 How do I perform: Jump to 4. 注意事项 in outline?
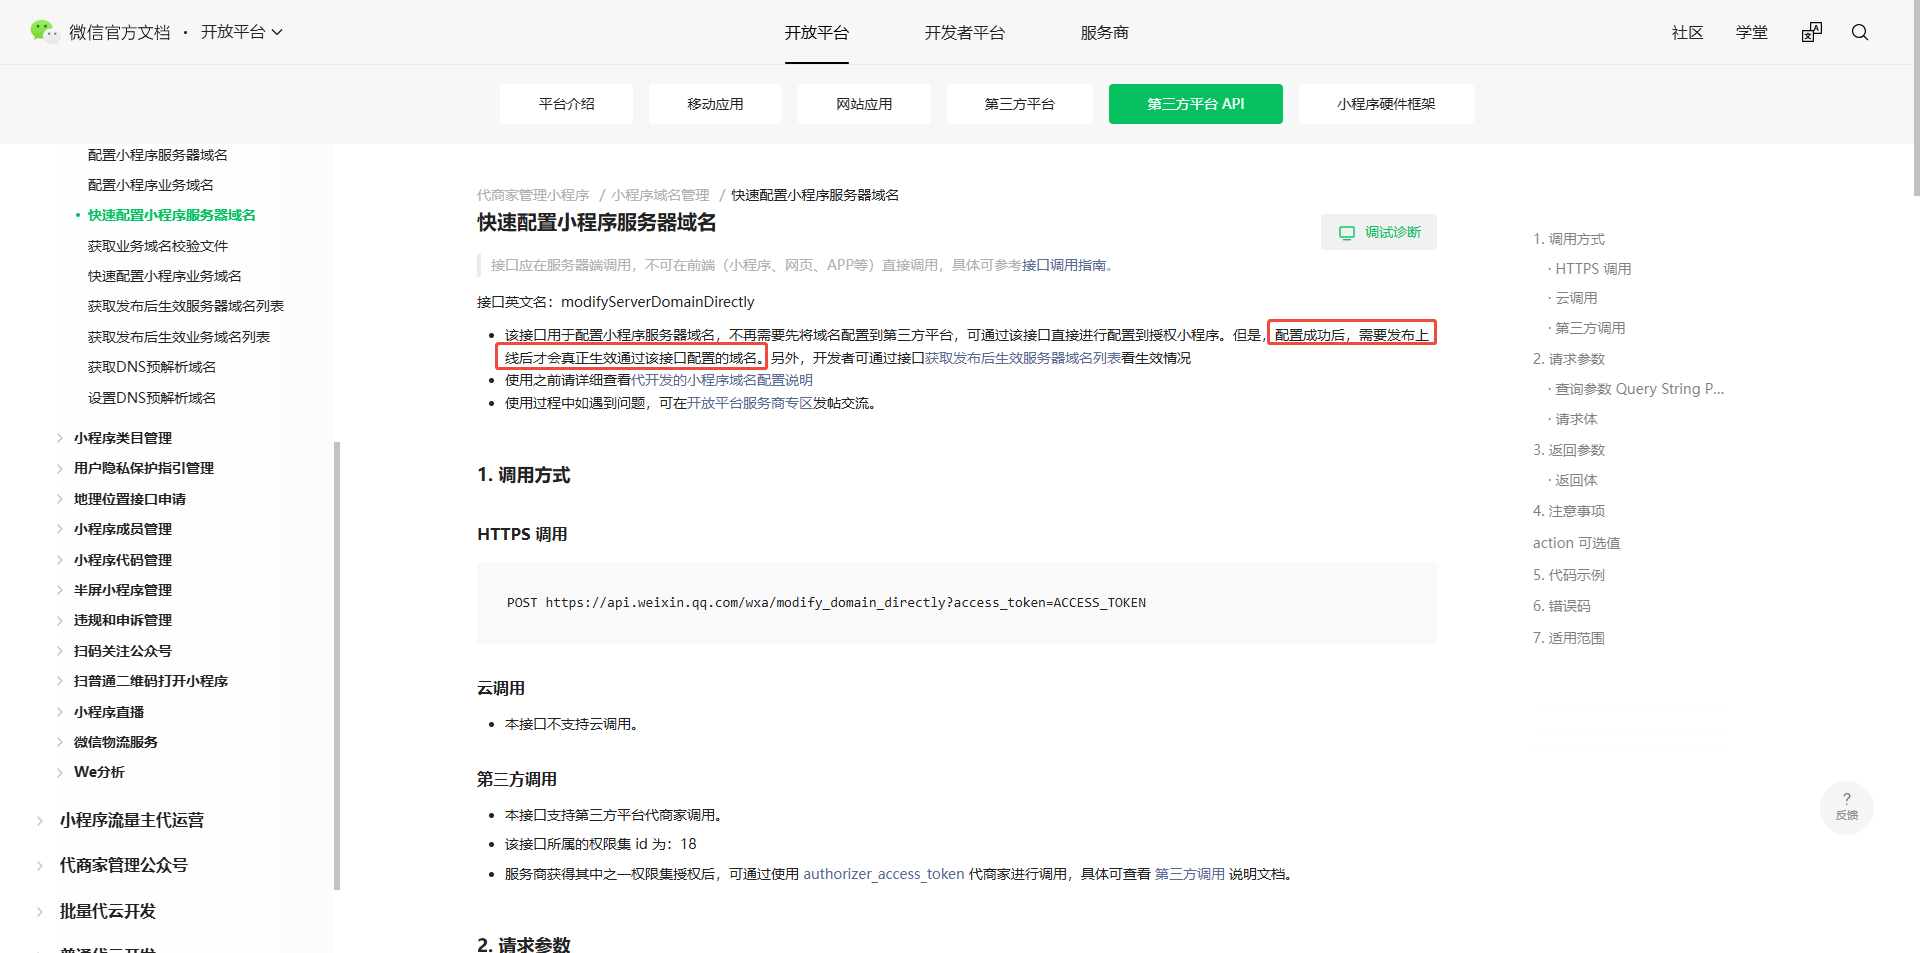click(x=1569, y=511)
